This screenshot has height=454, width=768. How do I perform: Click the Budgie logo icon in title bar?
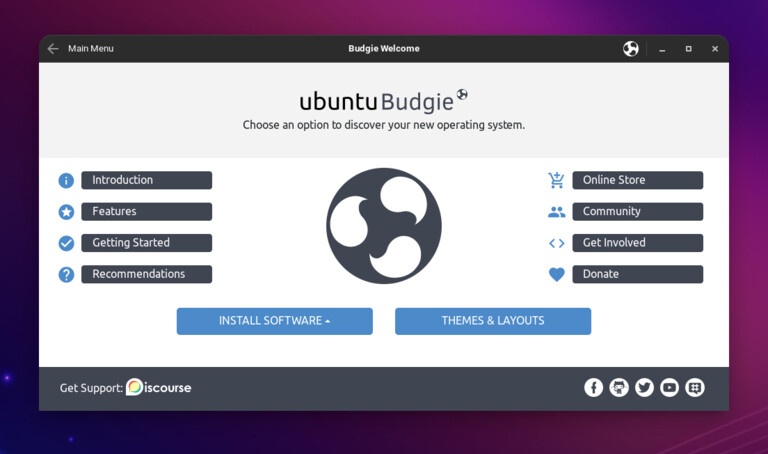[x=630, y=48]
